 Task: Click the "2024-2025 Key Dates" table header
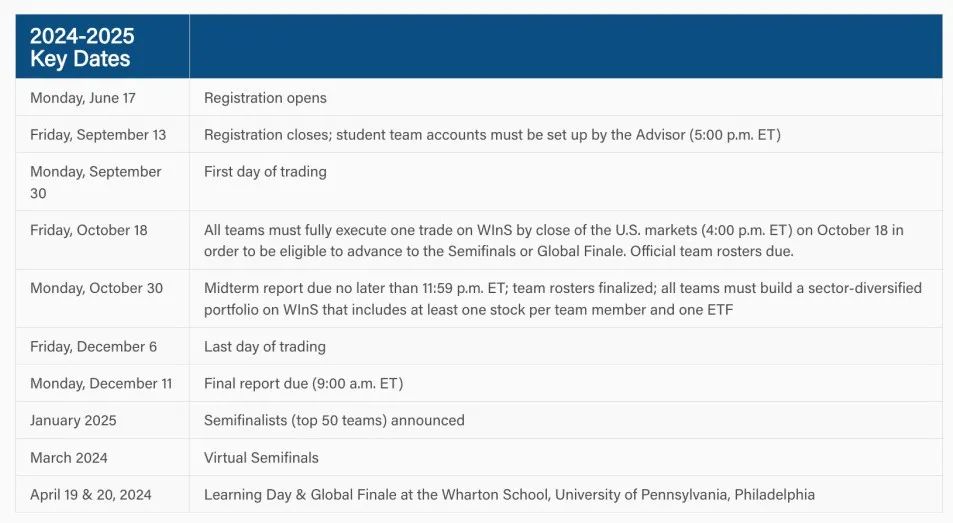[82, 47]
